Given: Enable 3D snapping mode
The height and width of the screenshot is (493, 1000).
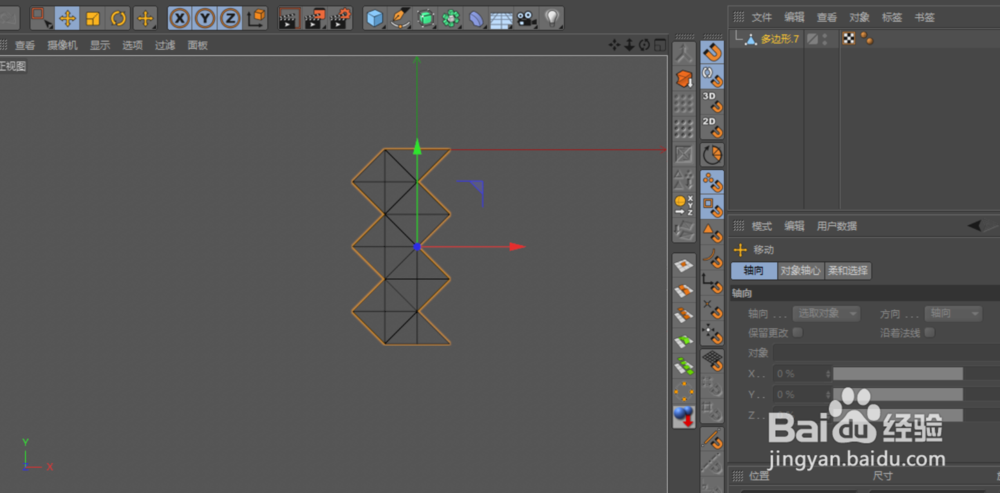Looking at the screenshot, I should point(712,102).
